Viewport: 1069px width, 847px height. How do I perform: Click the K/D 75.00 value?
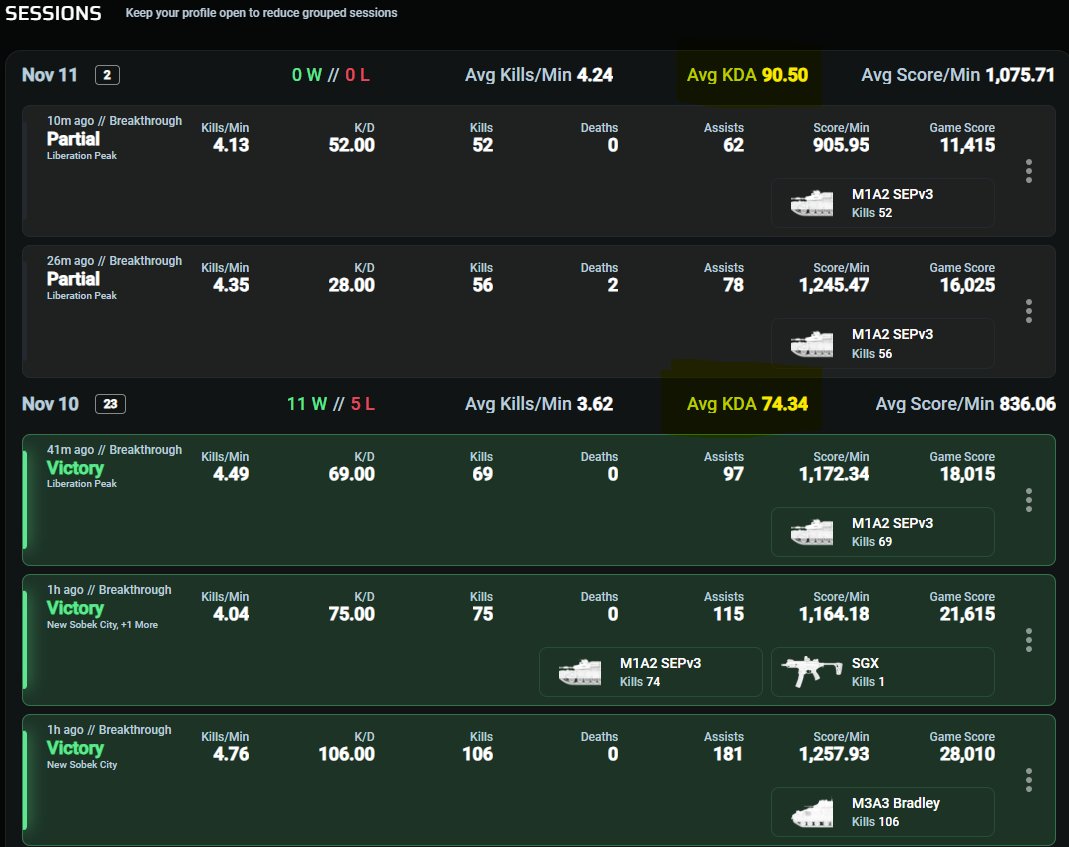(x=351, y=614)
